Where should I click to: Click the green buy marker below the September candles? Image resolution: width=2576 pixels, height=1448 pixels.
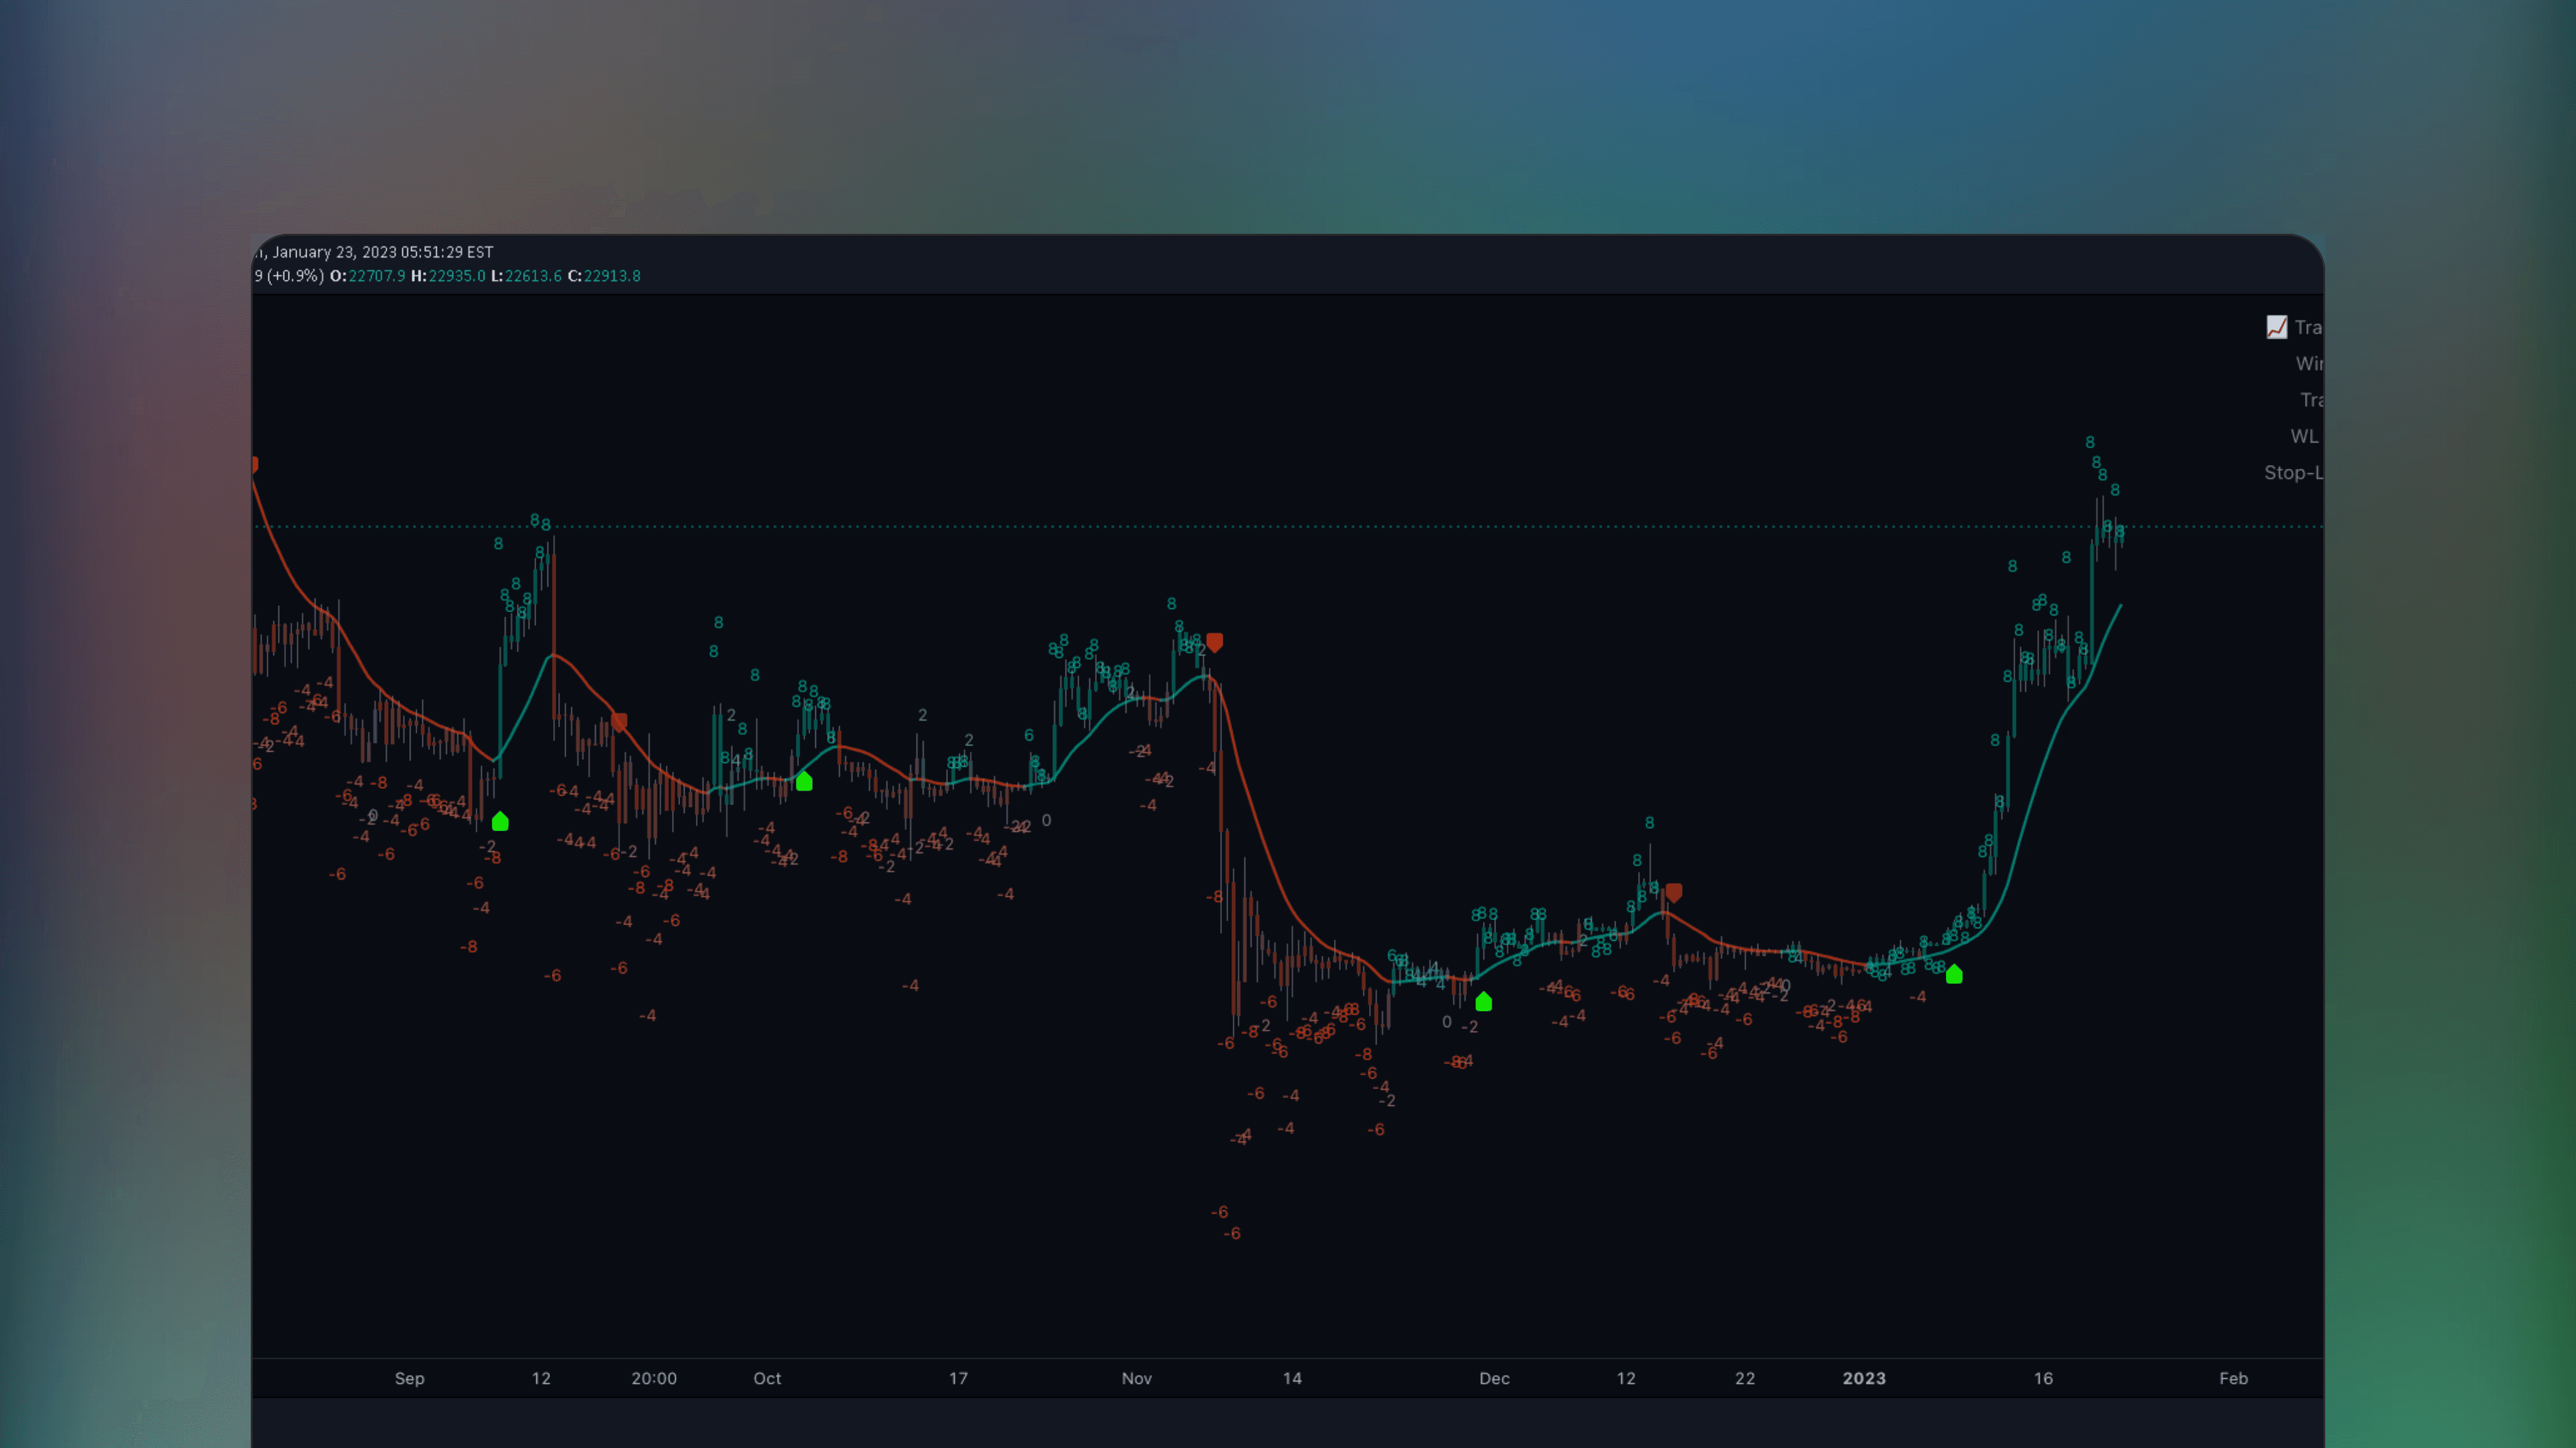500,822
